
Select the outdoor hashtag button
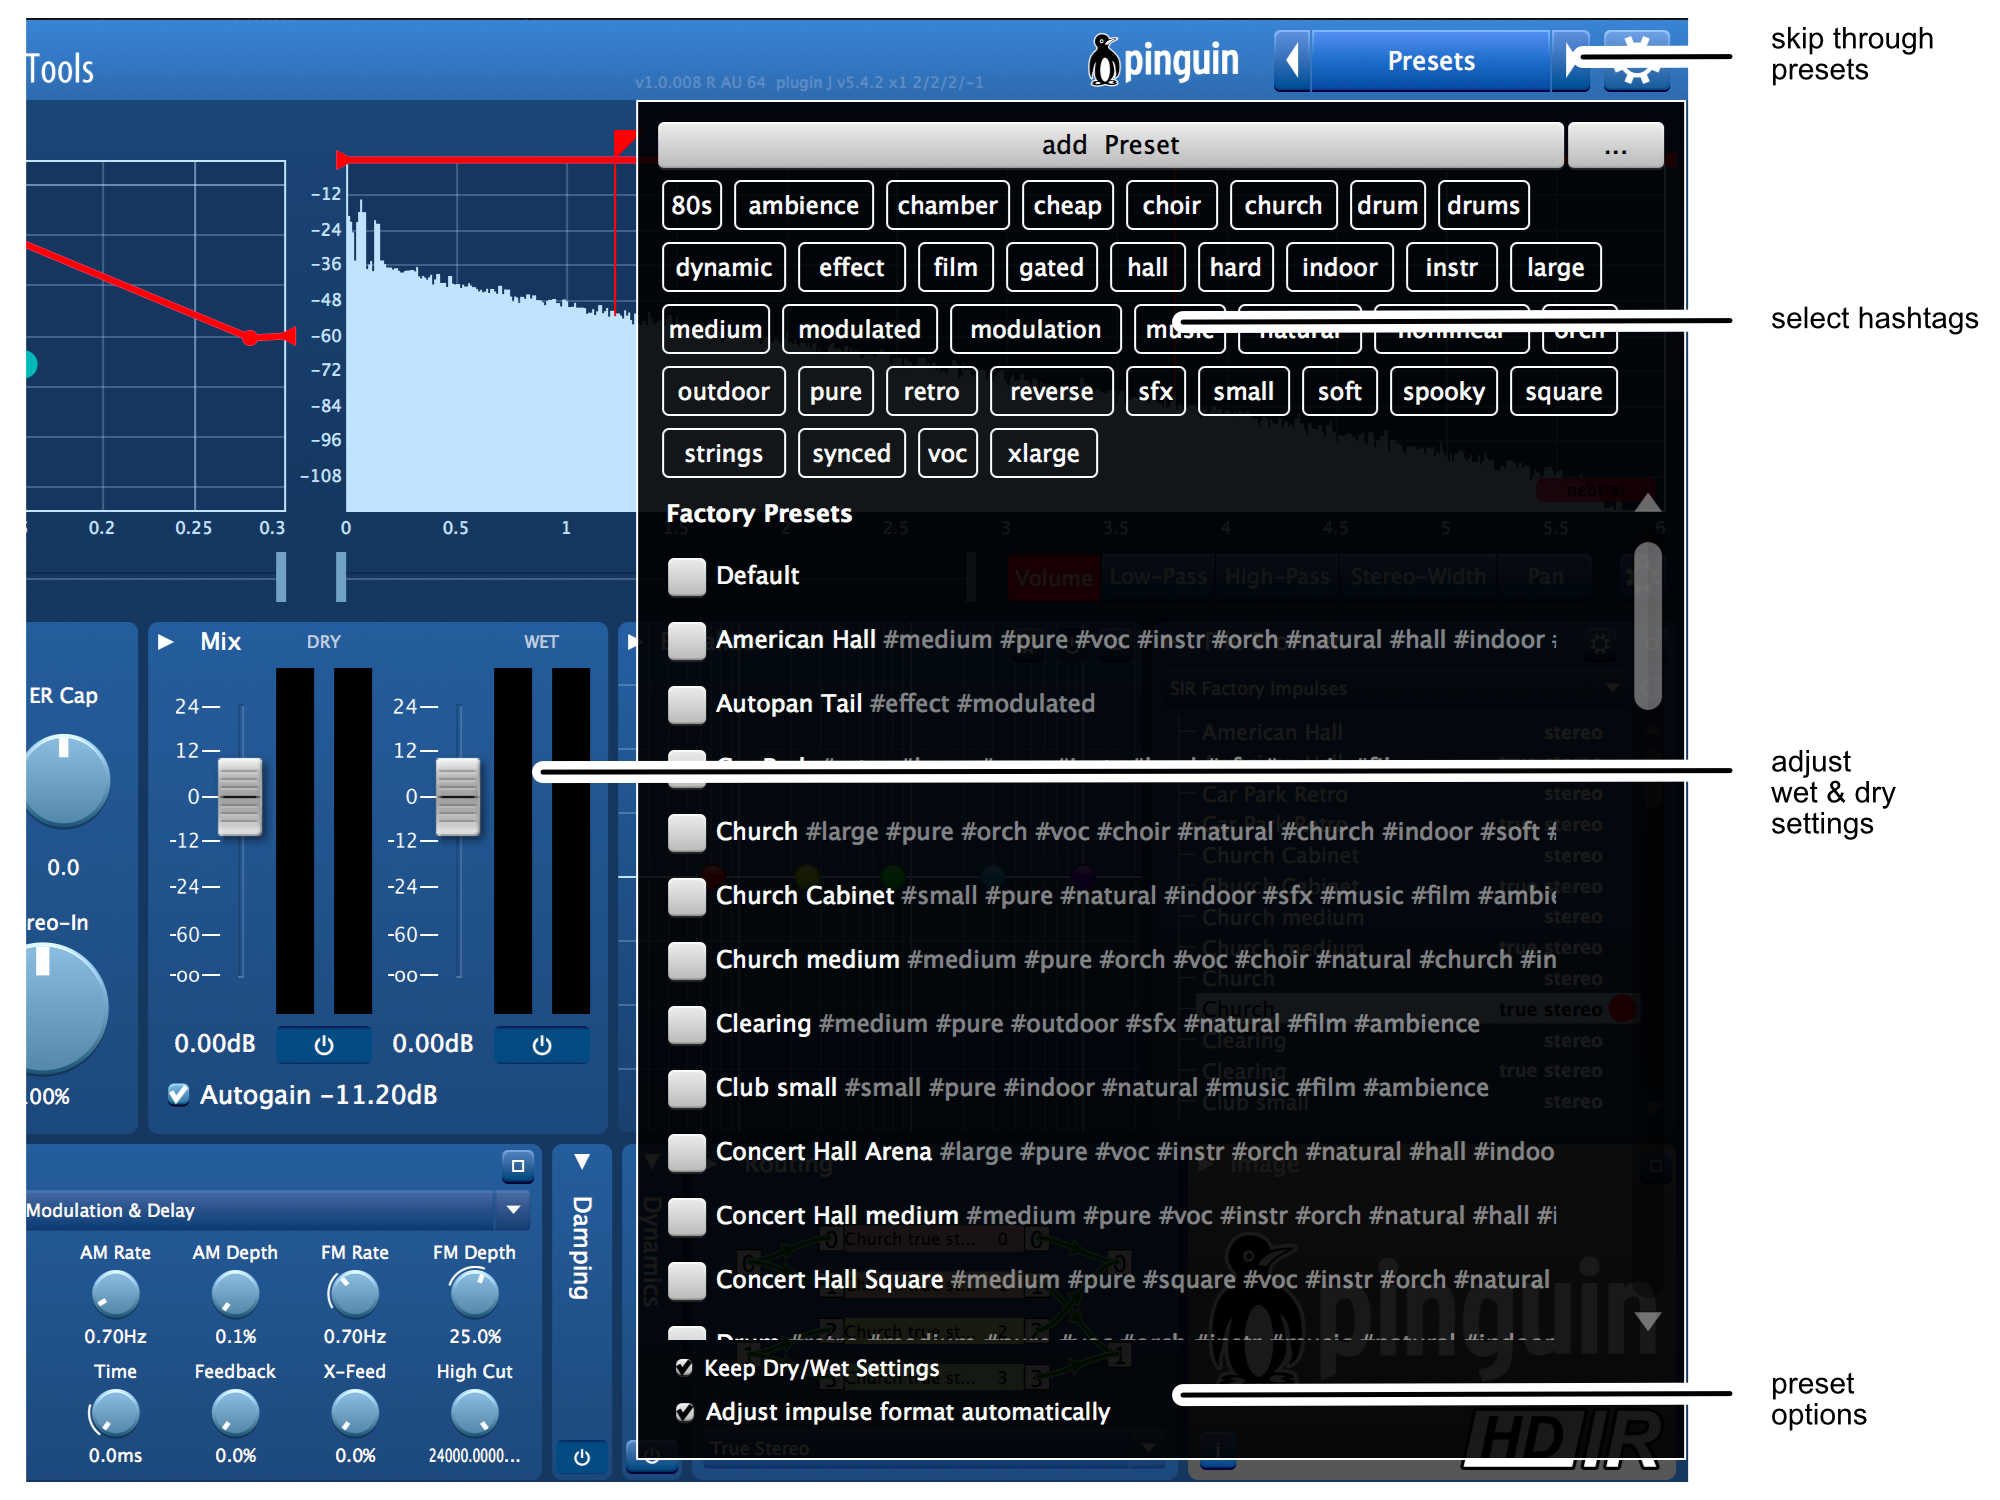pyautogui.click(x=723, y=392)
